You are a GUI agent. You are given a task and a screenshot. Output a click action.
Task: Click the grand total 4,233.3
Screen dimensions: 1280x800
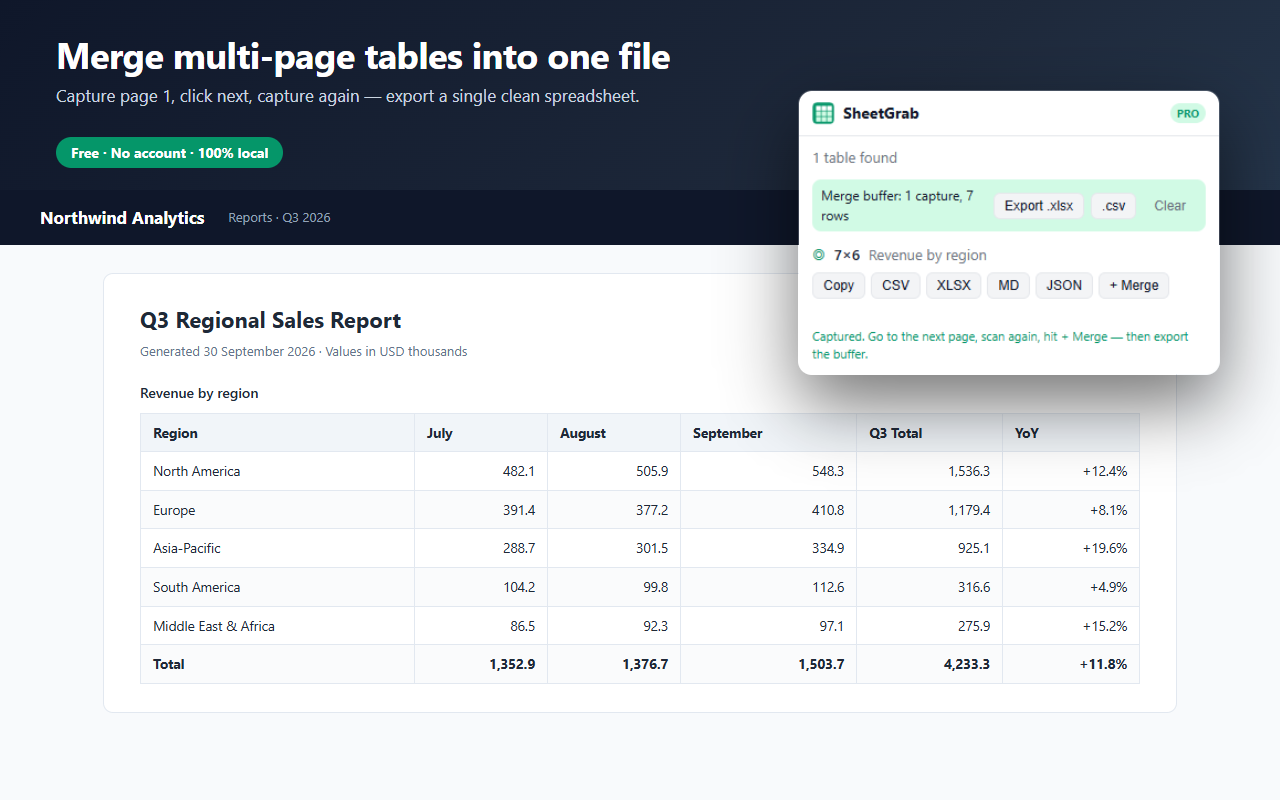[967, 664]
